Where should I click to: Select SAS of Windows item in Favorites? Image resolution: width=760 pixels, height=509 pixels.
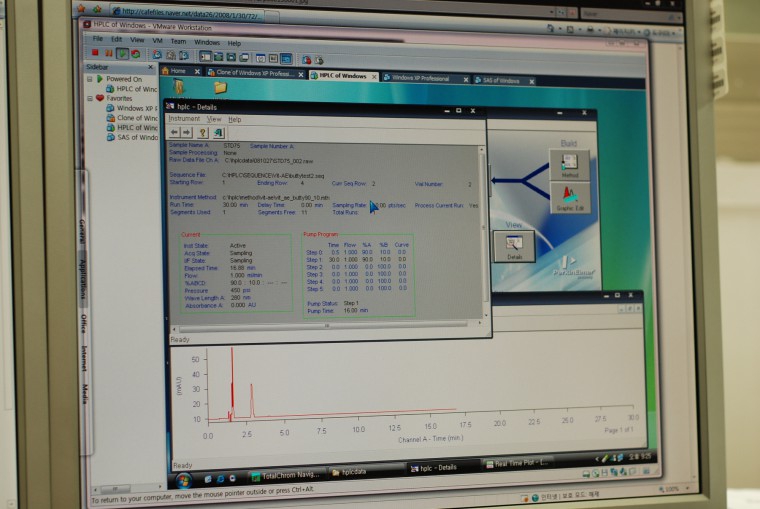click(131, 137)
